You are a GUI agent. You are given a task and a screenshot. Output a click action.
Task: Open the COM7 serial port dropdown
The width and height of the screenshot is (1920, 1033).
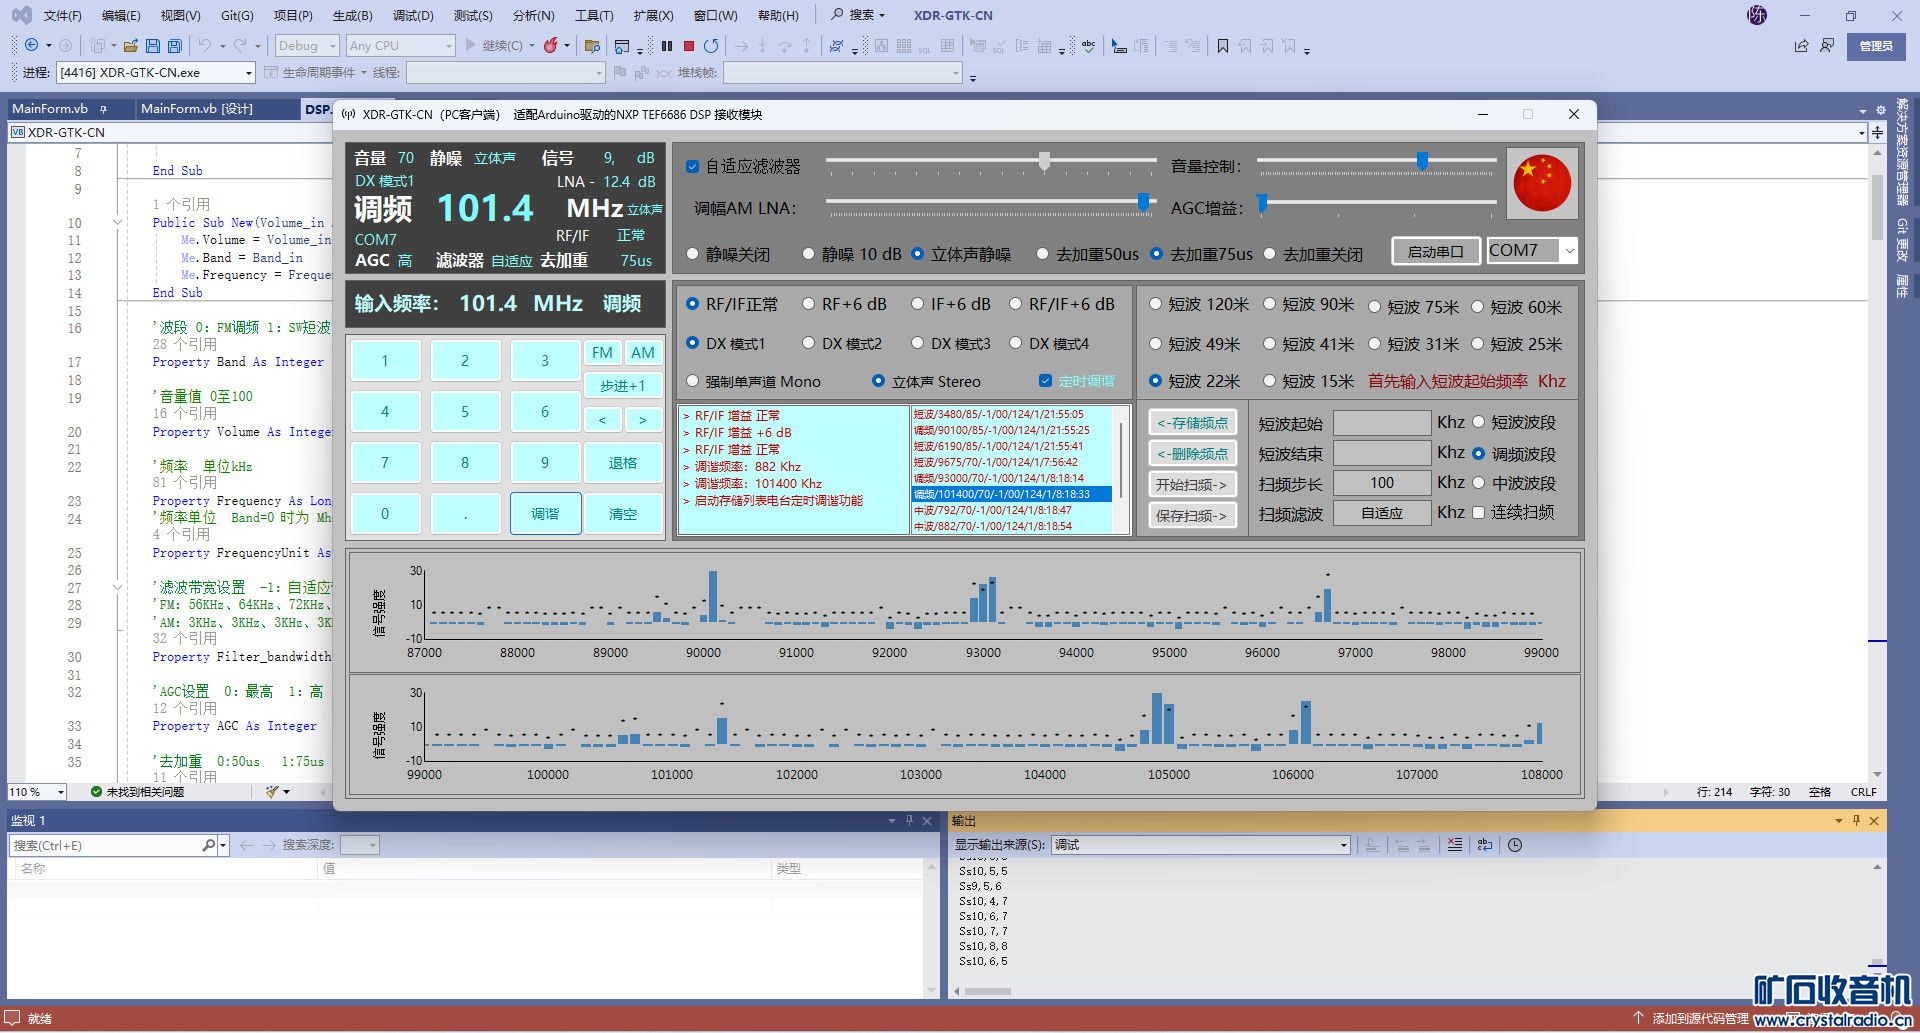coord(1569,251)
